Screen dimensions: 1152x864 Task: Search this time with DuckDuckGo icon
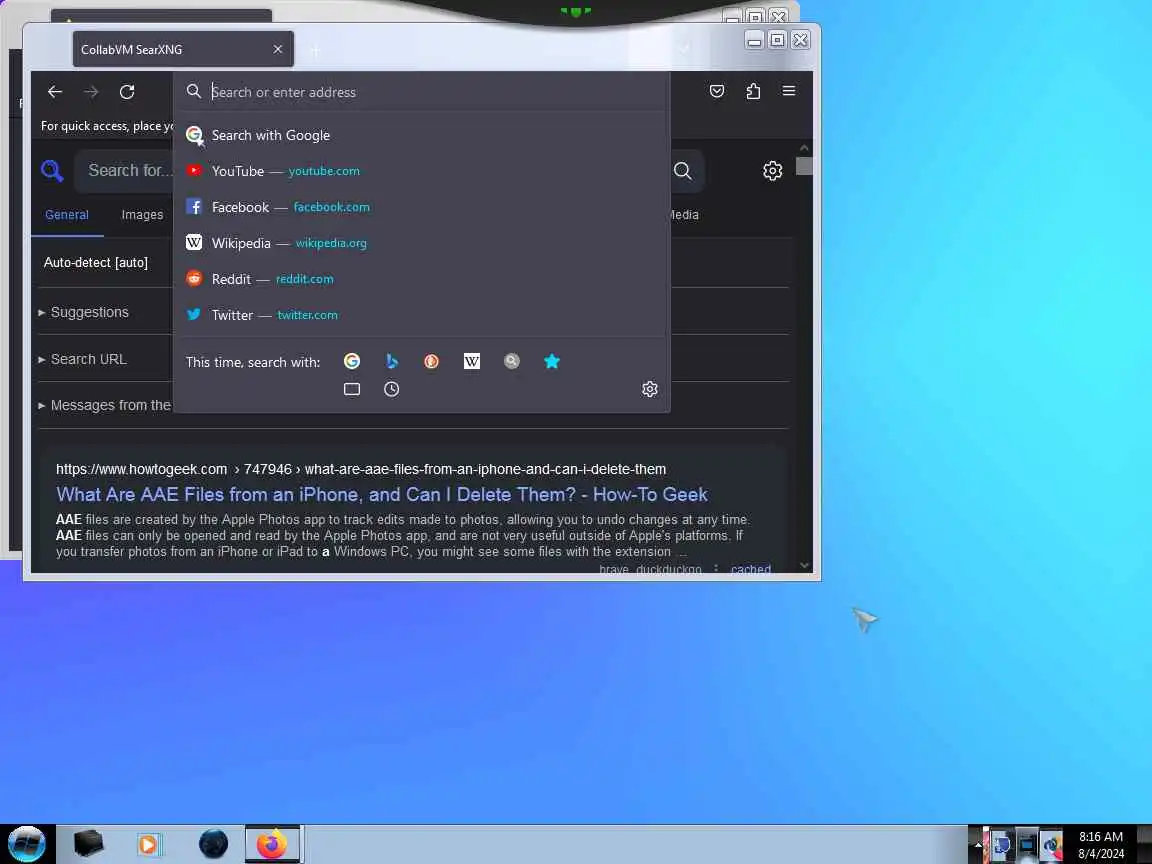tap(431, 361)
